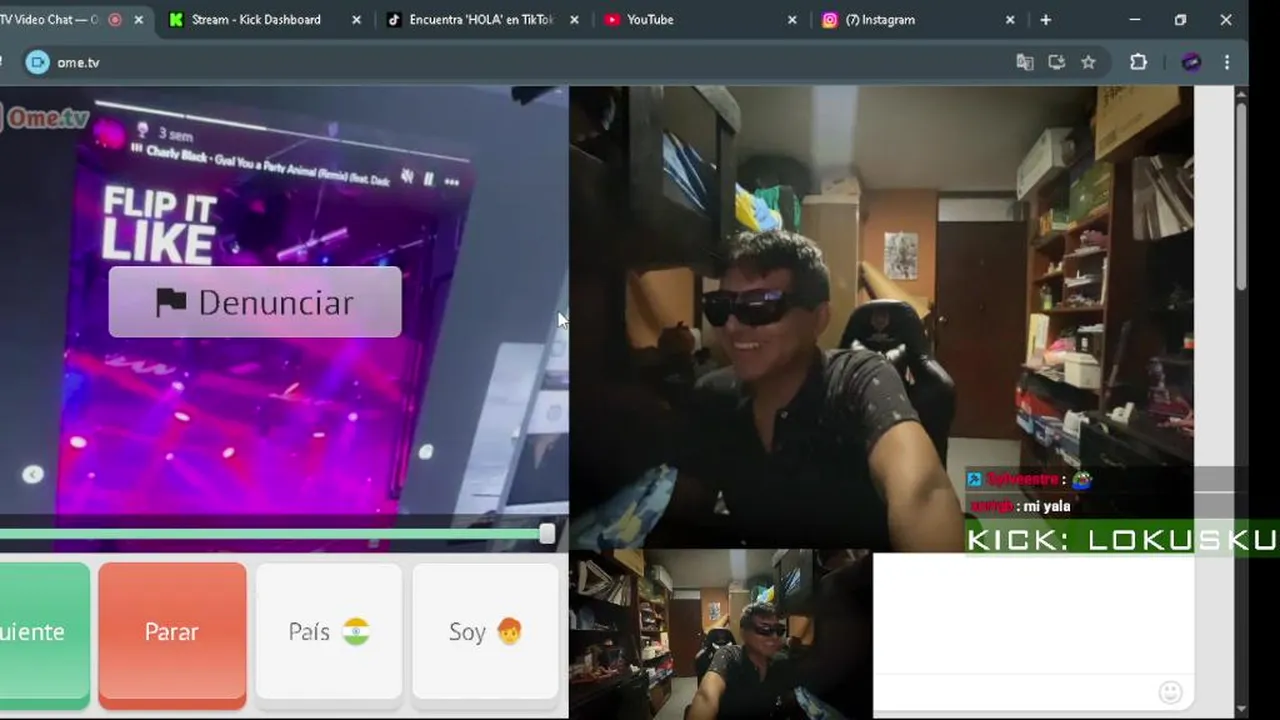This screenshot has width=1280, height=720.
Task: Click the face emoji on Soy
Action: (510, 632)
